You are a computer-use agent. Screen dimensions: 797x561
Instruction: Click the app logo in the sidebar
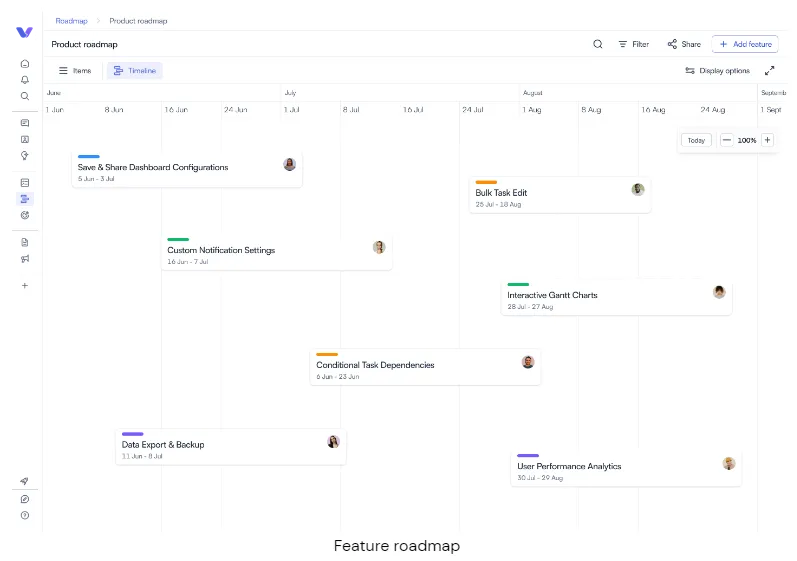click(24, 33)
